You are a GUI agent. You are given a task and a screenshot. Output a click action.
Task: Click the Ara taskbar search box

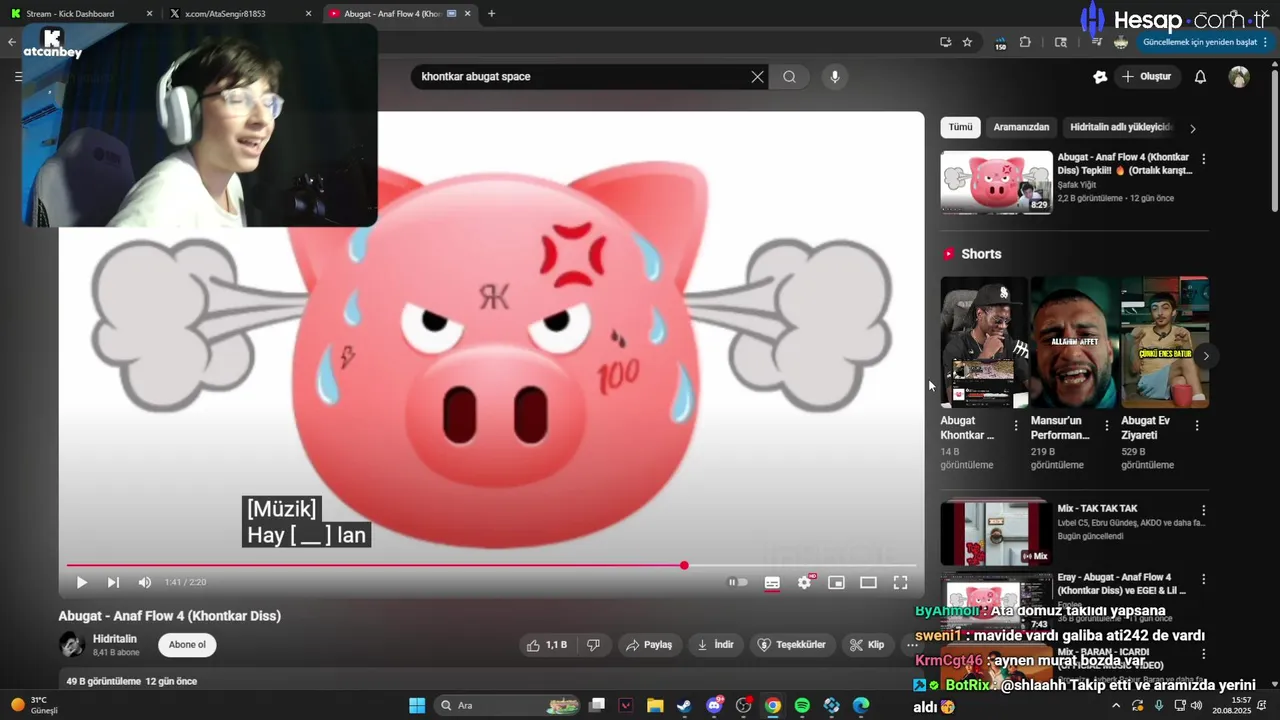[x=507, y=705]
